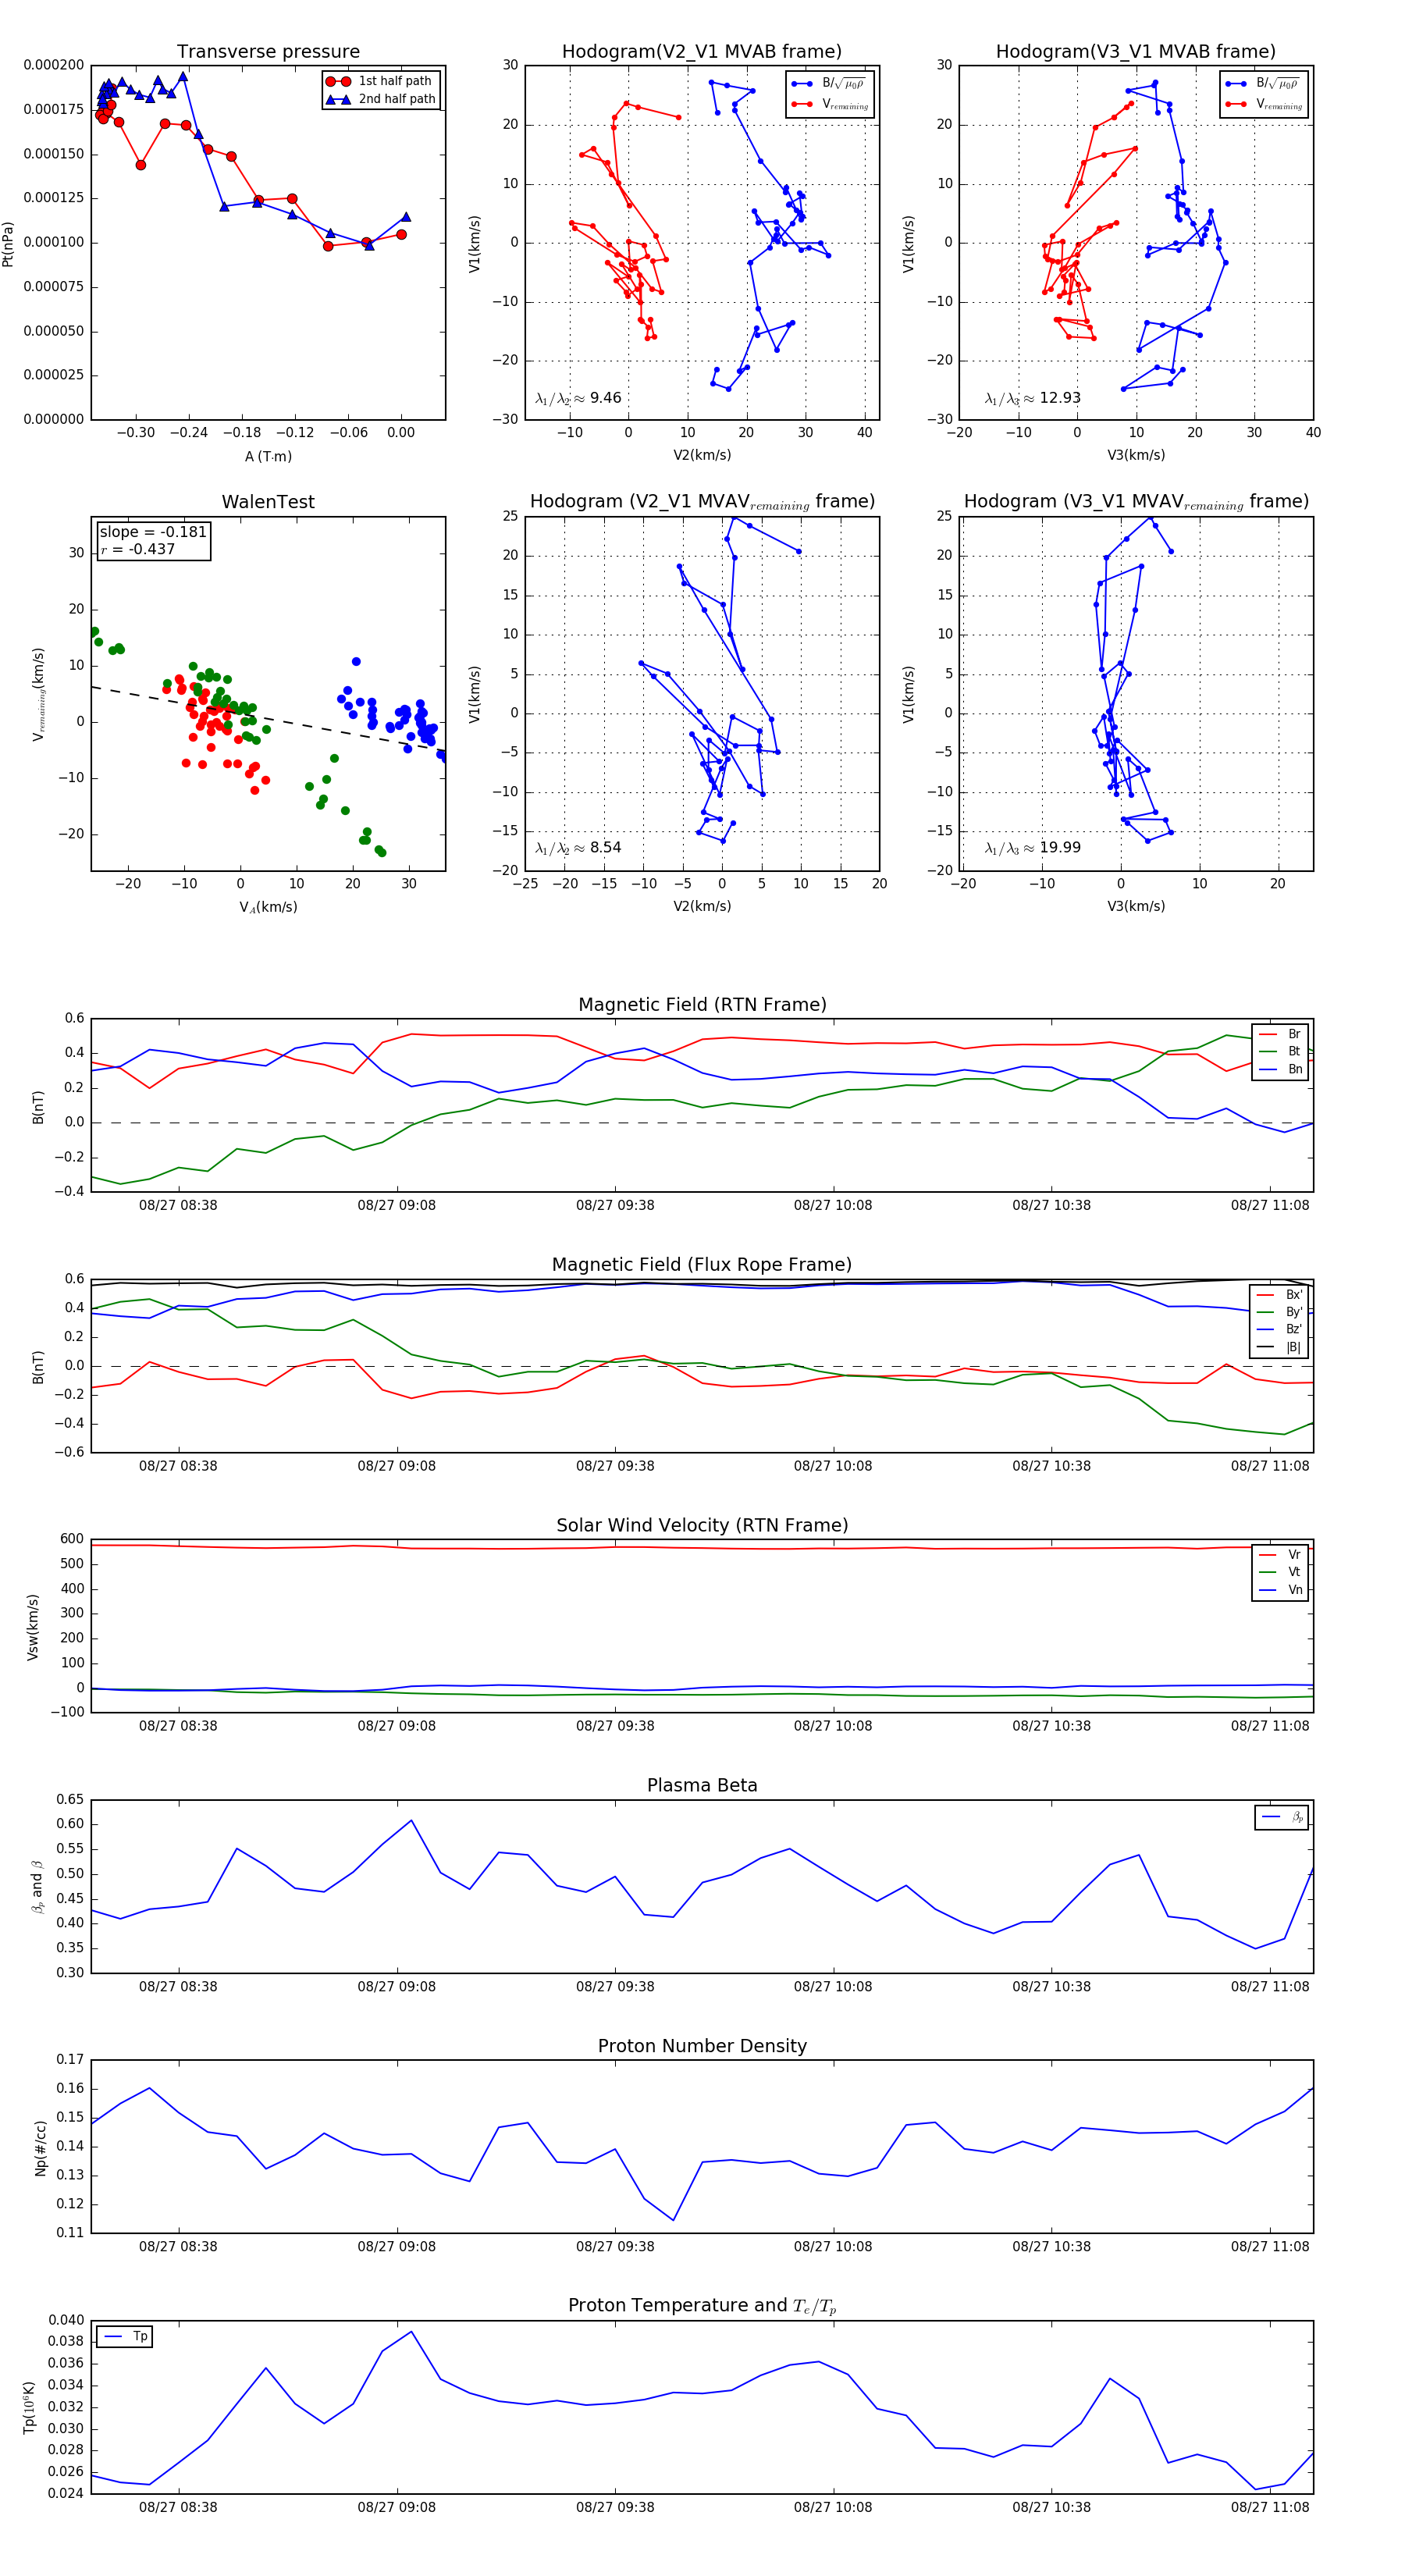Select the "1st half path" legend entry
The height and width of the screenshot is (2576, 1405).
[x=380, y=81]
